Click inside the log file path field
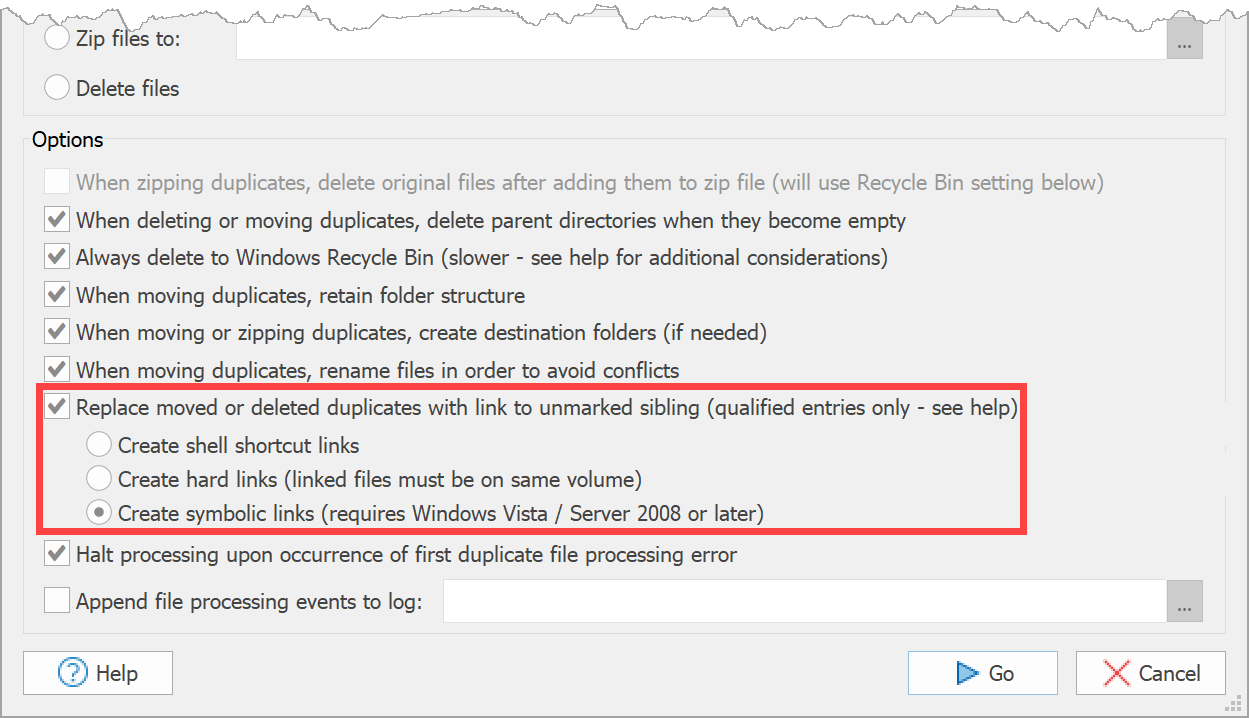Image resolution: width=1249 pixels, height=718 pixels. click(800, 600)
